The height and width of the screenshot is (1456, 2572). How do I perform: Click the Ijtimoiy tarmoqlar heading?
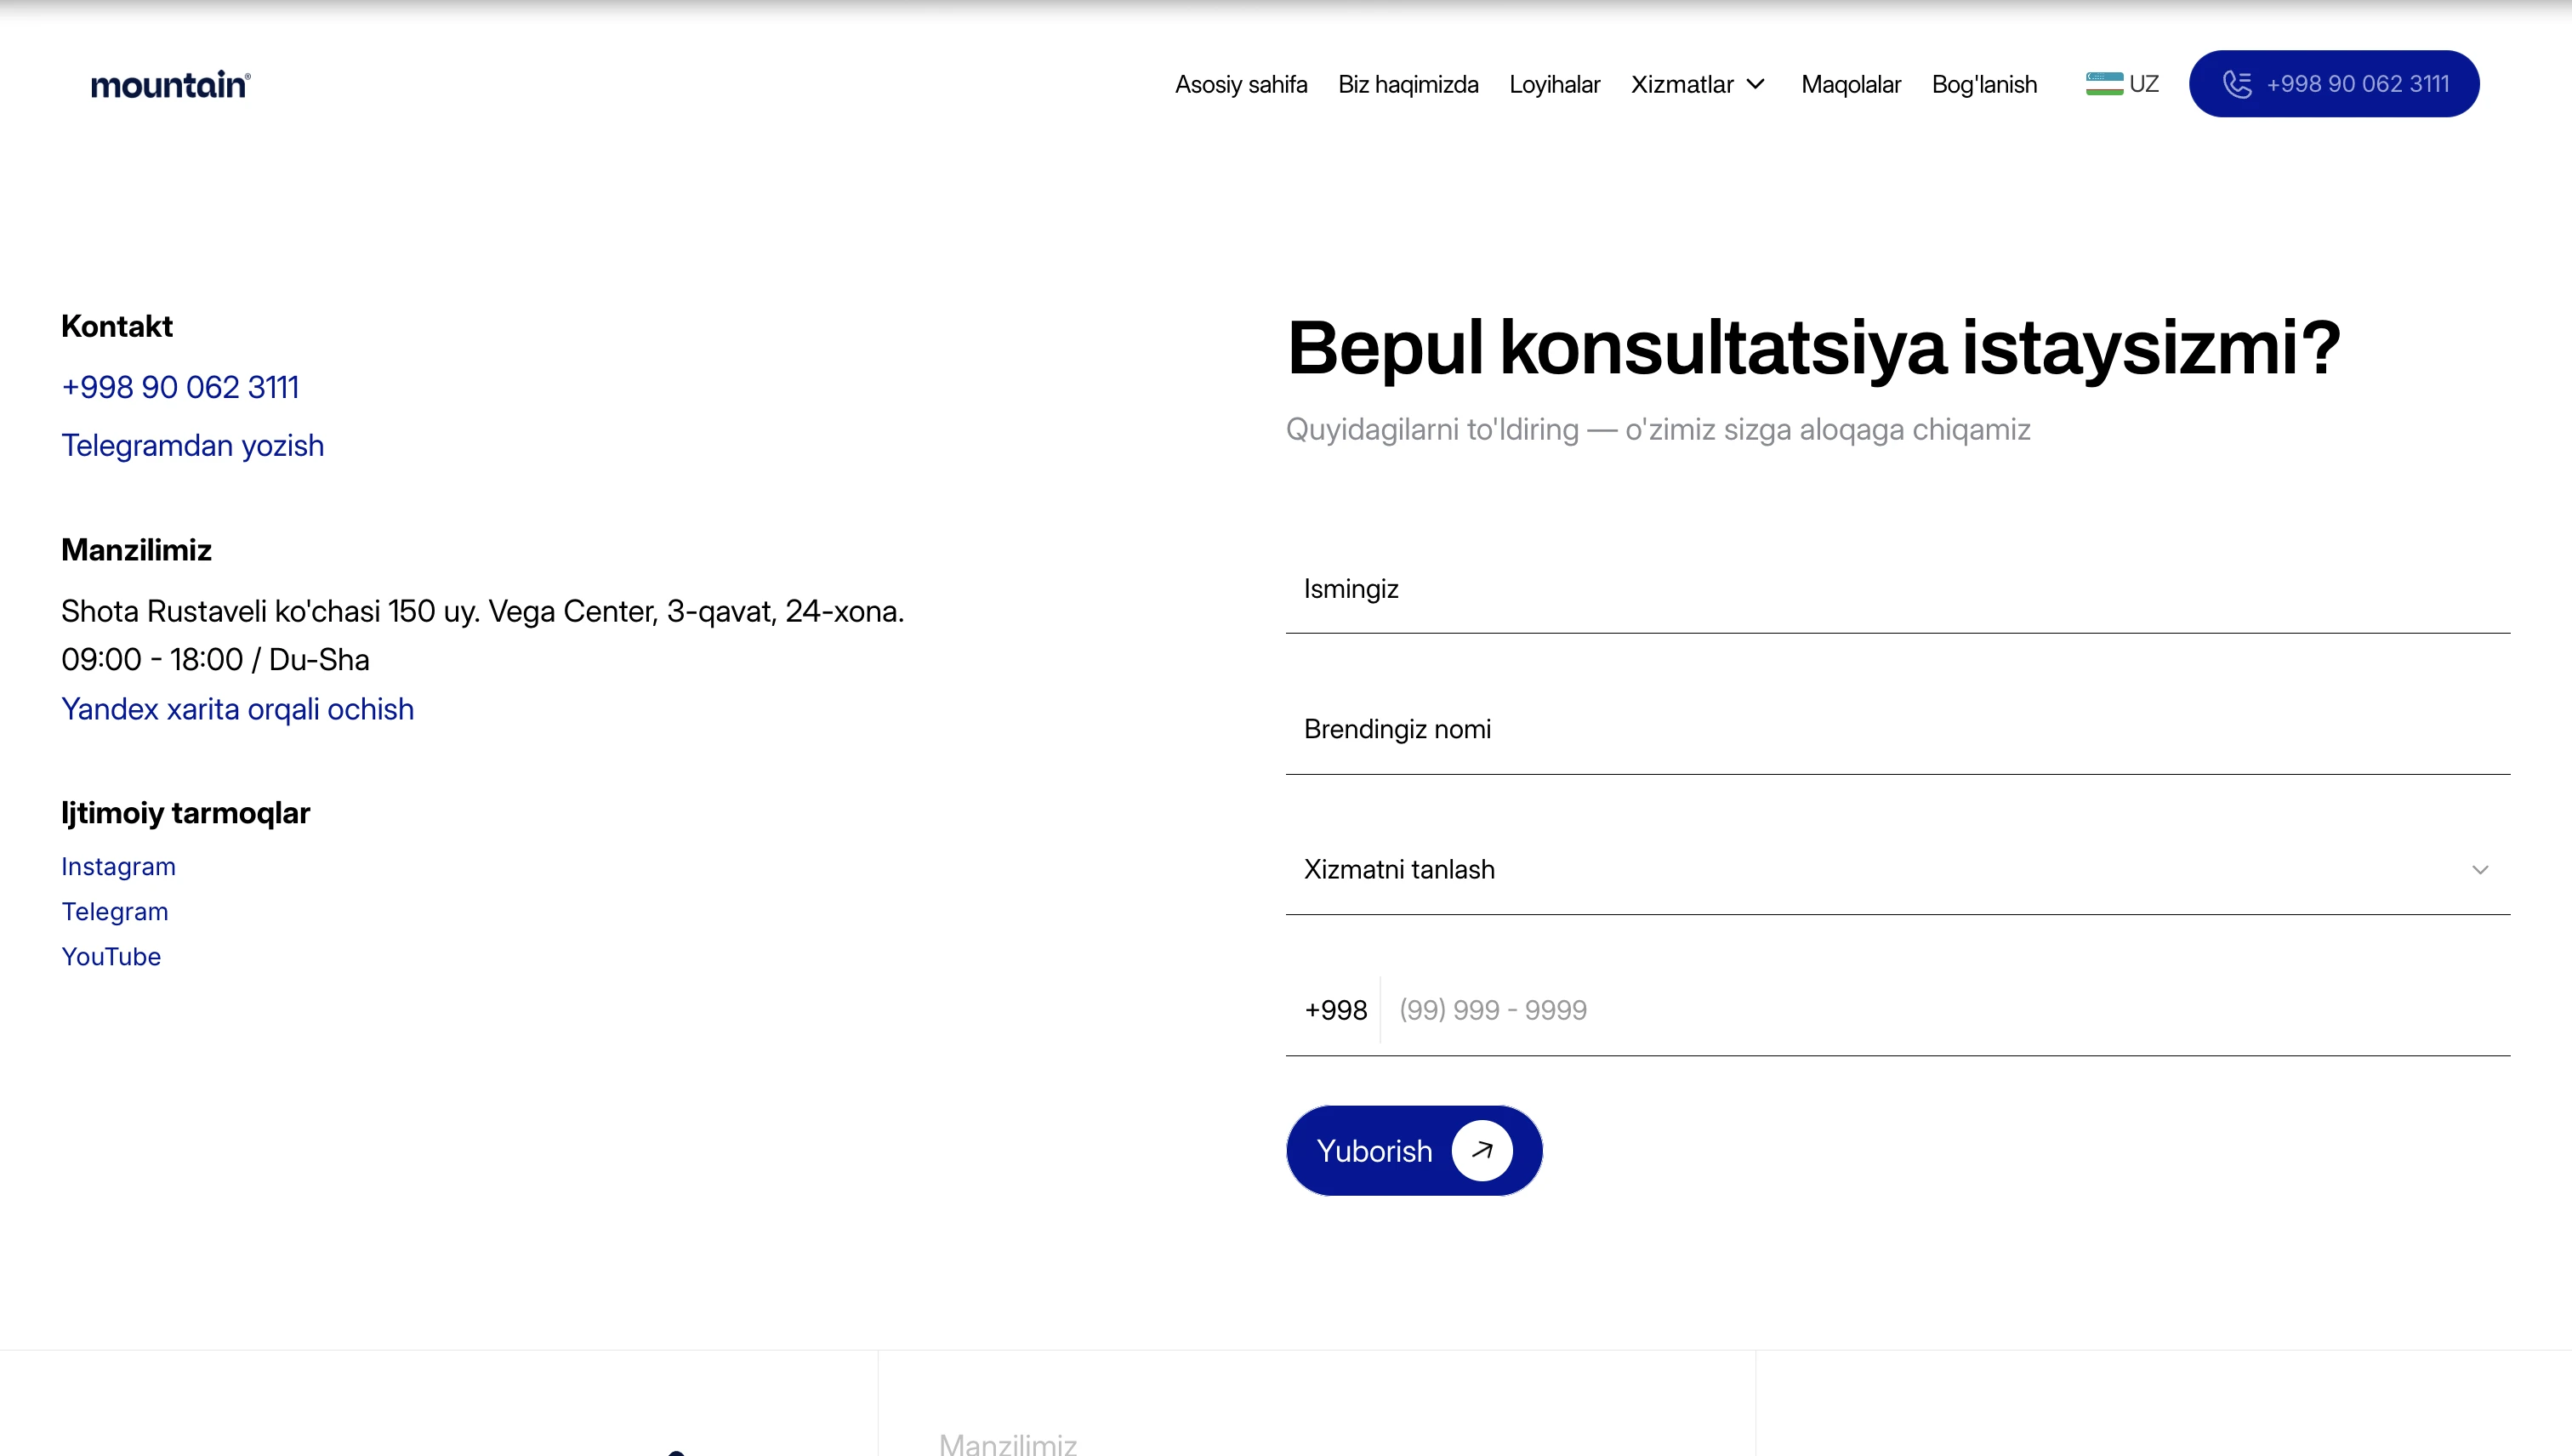pyautogui.click(x=185, y=813)
